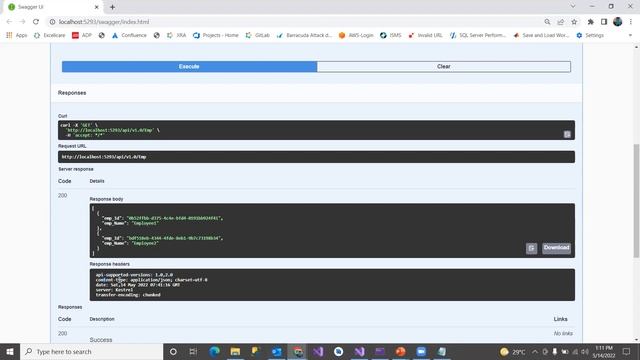This screenshot has width=640, height=360.
Task: Click the Employee2 value in response body
Action: click(x=144, y=243)
